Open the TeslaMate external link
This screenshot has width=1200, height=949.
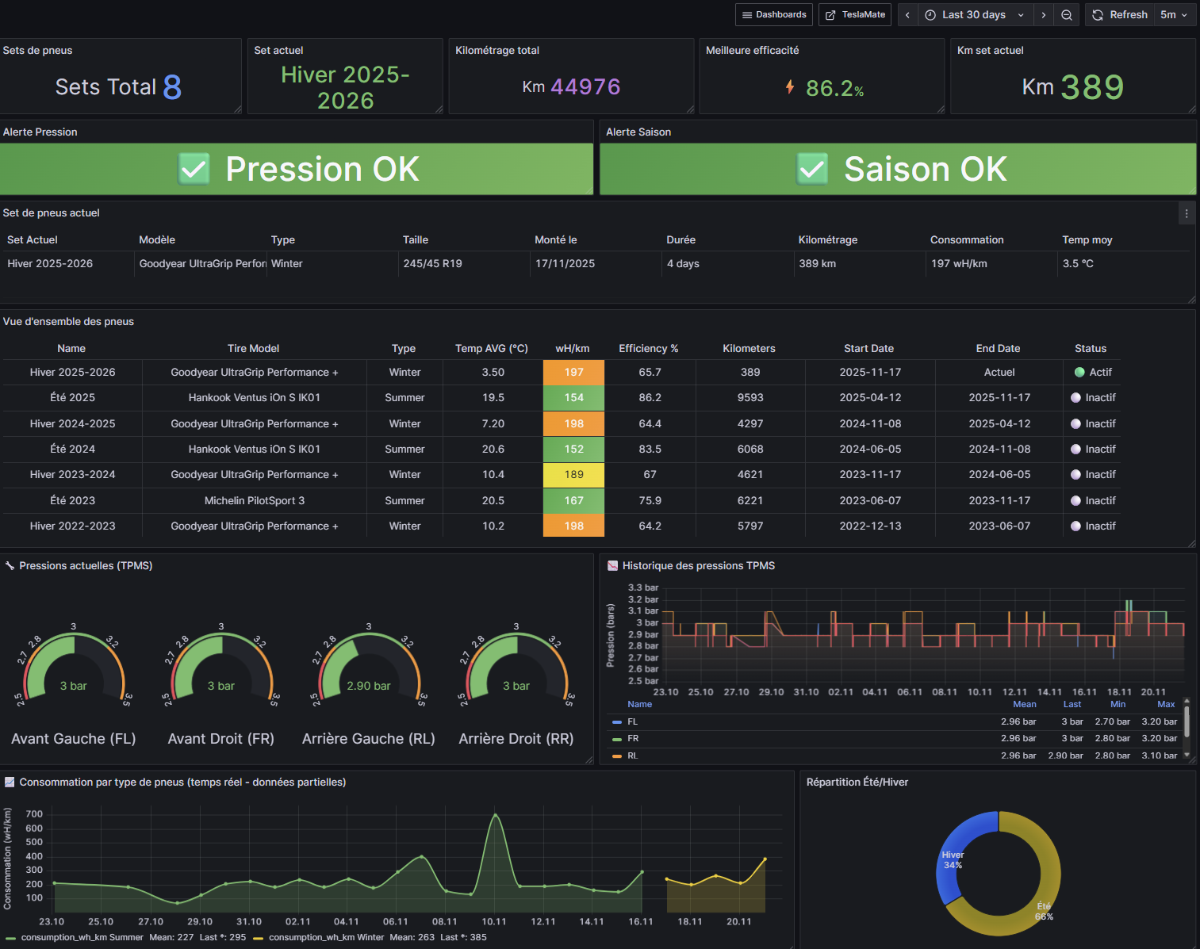pyautogui.click(x=855, y=15)
